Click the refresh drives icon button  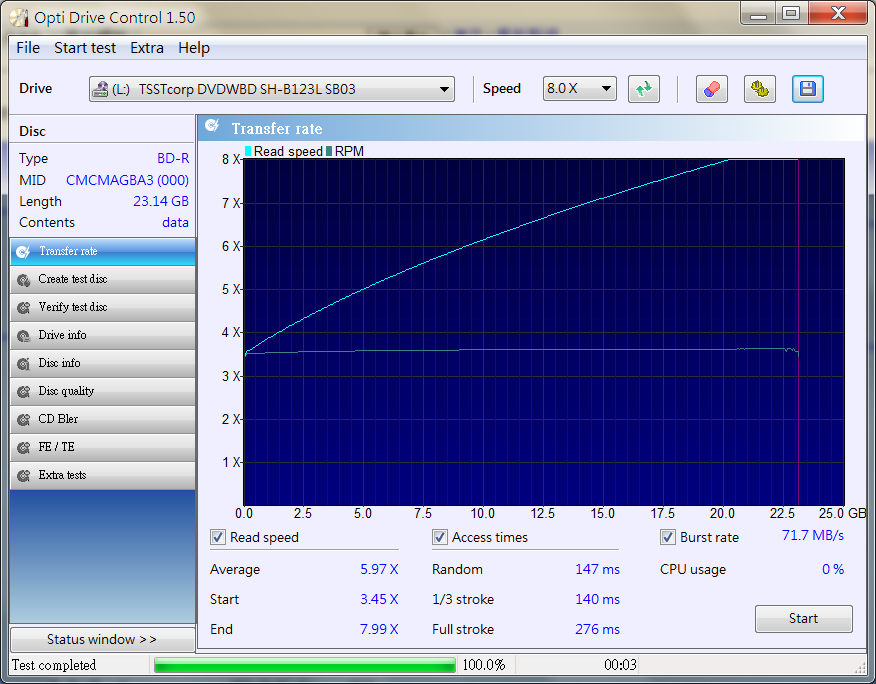pyautogui.click(x=644, y=89)
